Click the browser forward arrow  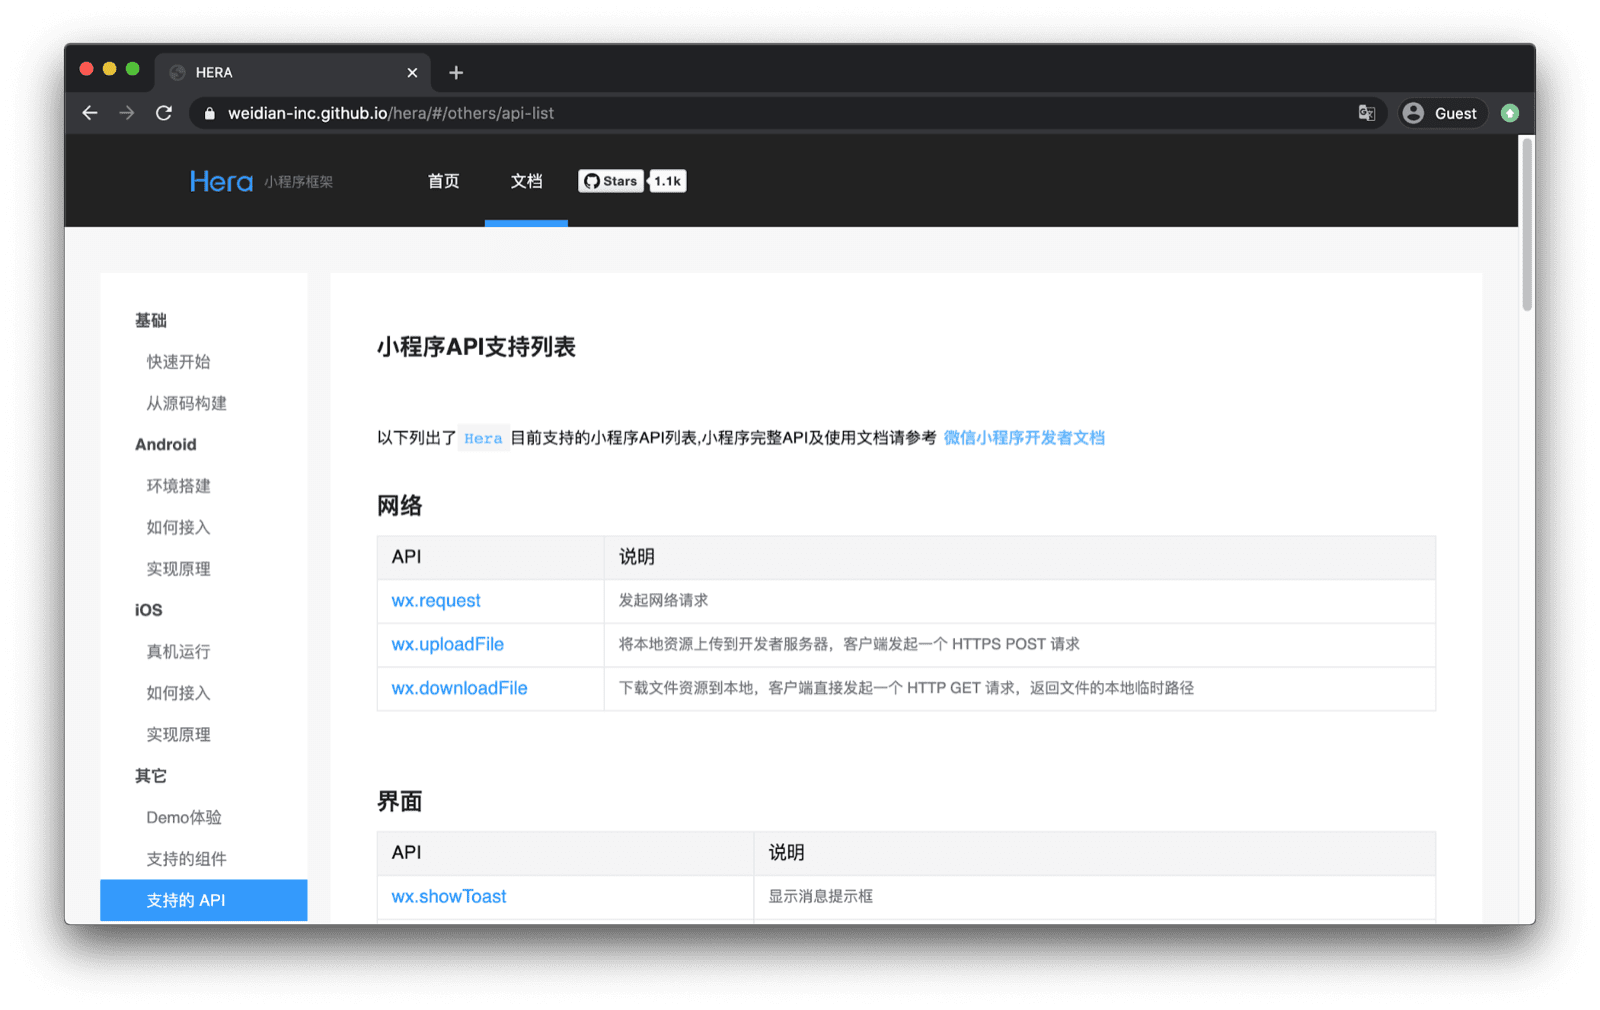point(126,113)
